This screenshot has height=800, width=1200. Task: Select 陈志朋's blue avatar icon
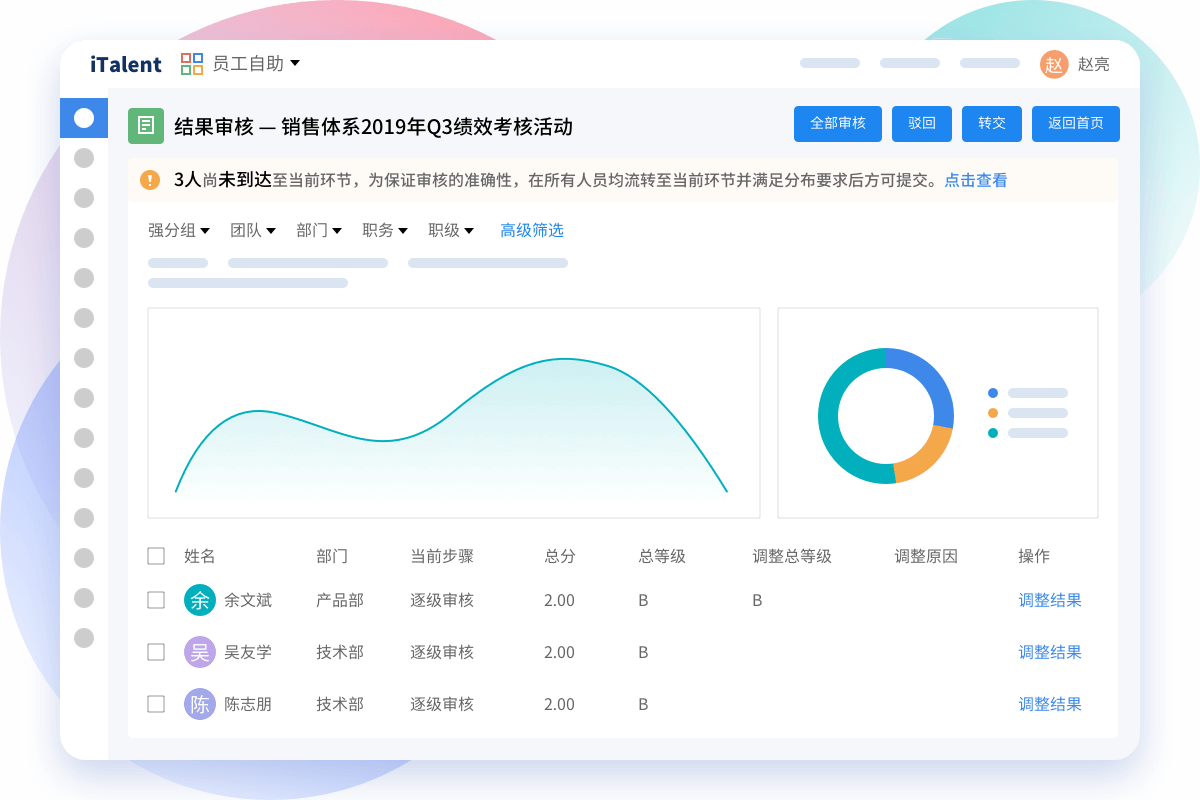(x=199, y=704)
